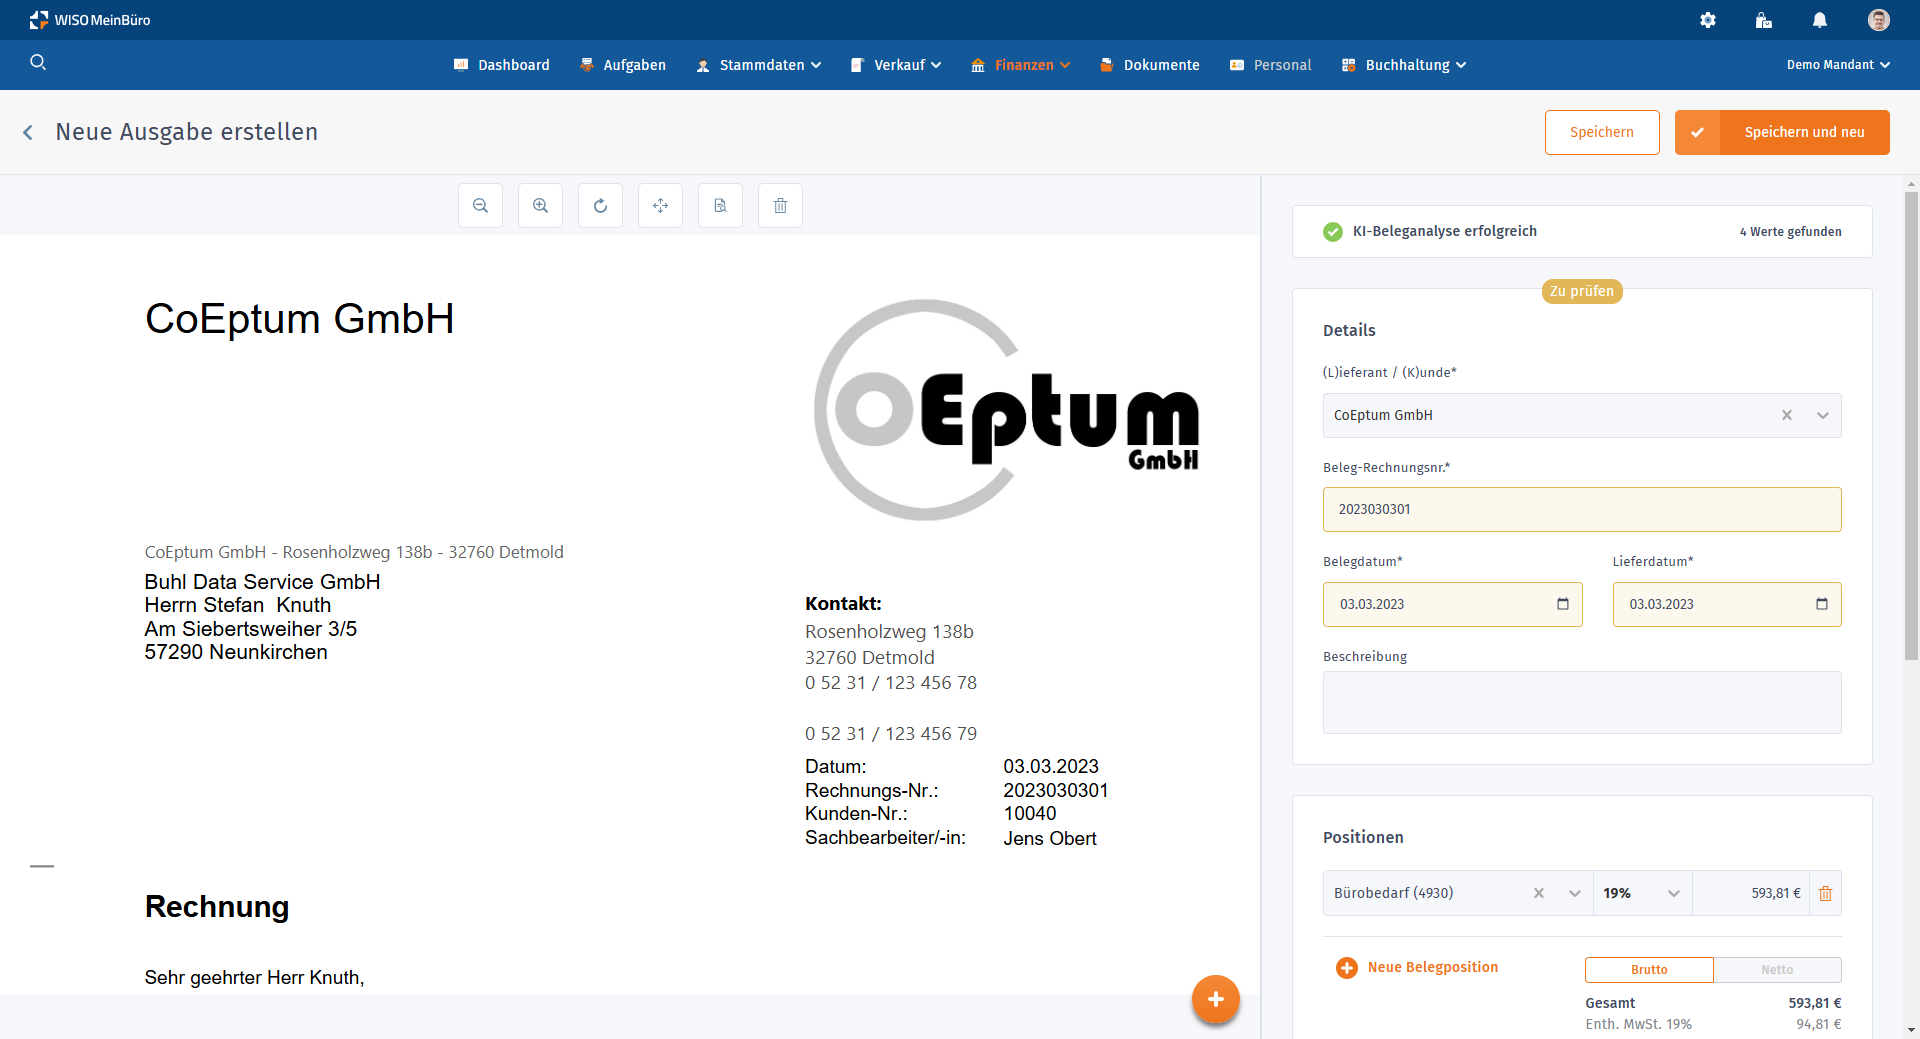The height and width of the screenshot is (1039, 1920).
Task: Rotate the receipt document
Action: click(601, 206)
